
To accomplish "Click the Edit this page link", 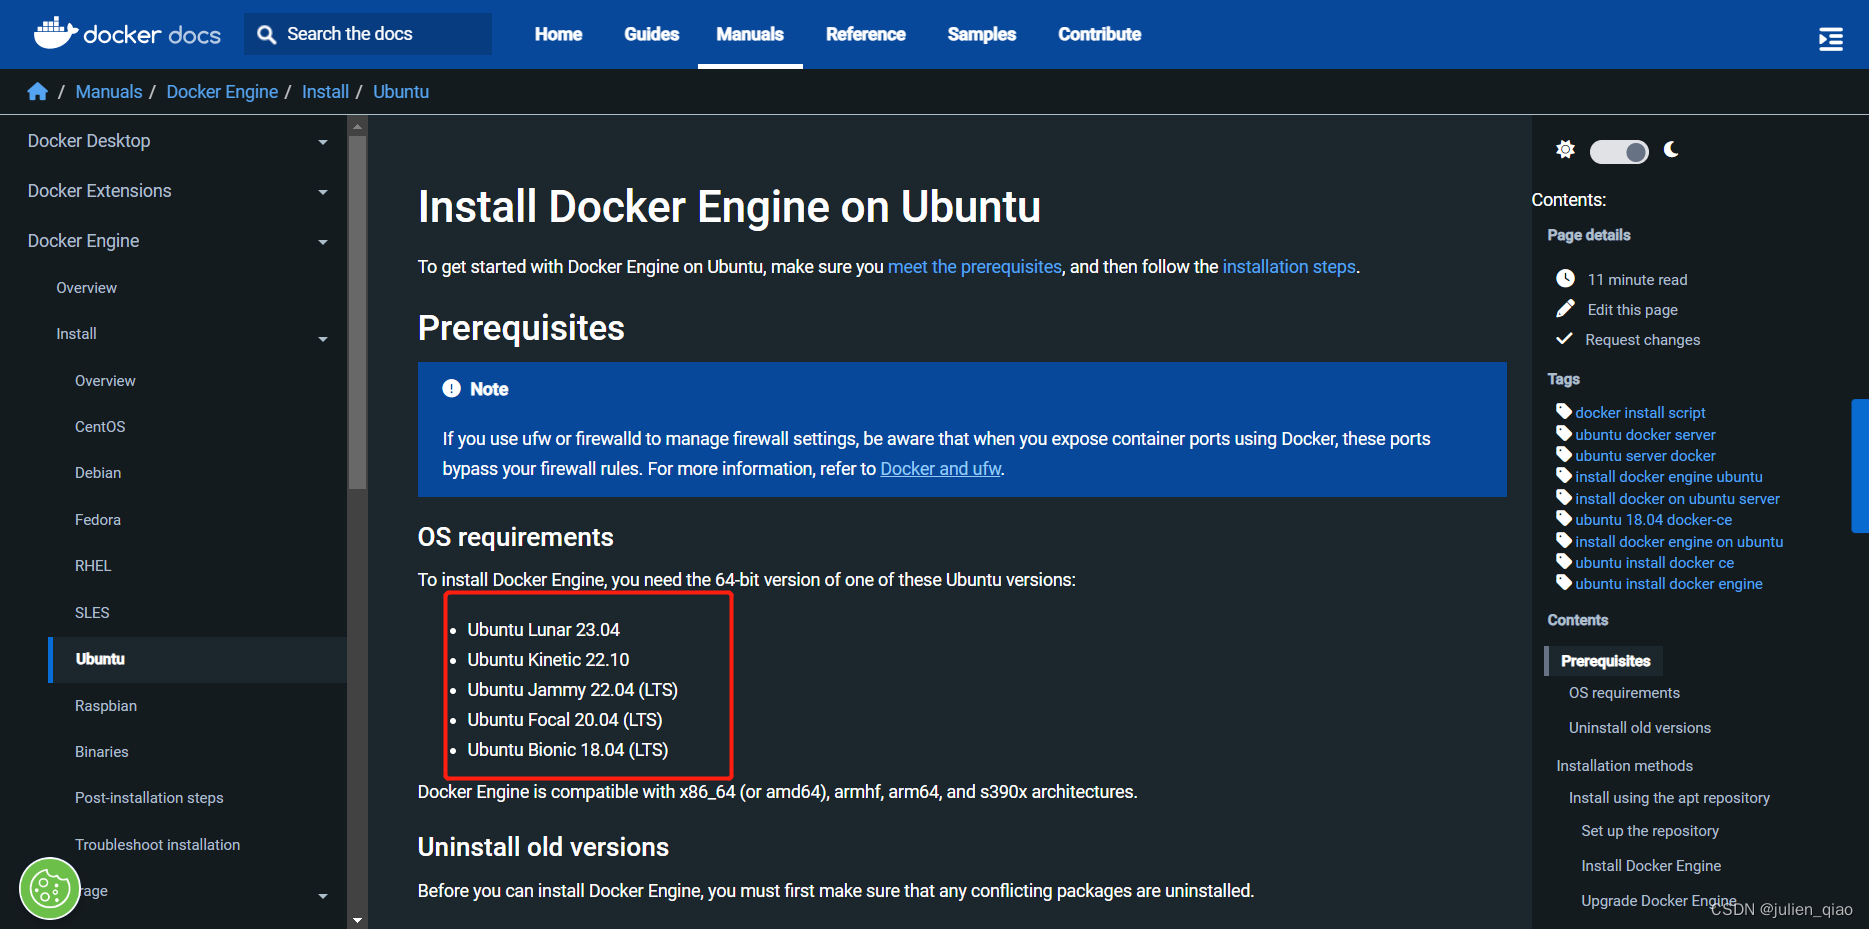I will click(1632, 310).
